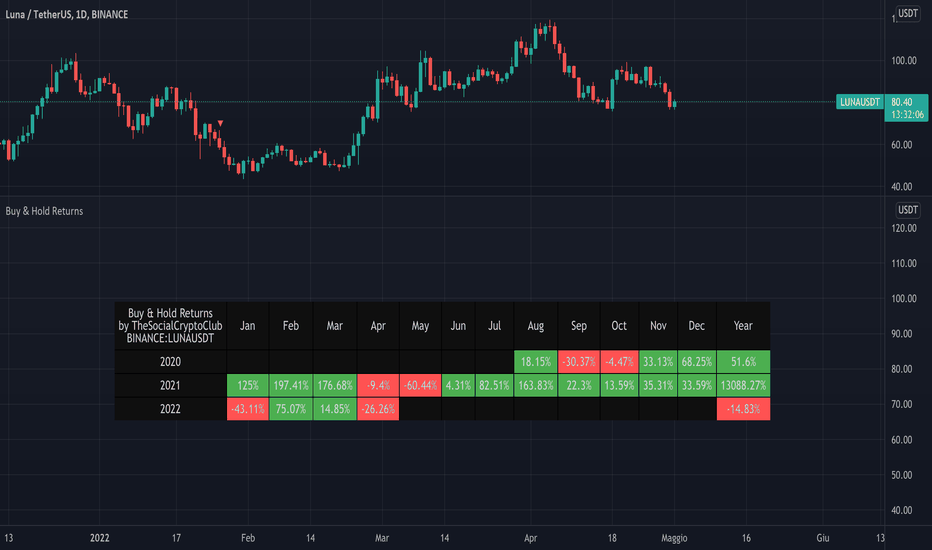Click the -4.47% October 2020 cell
The image size is (932, 550).
click(x=619, y=362)
